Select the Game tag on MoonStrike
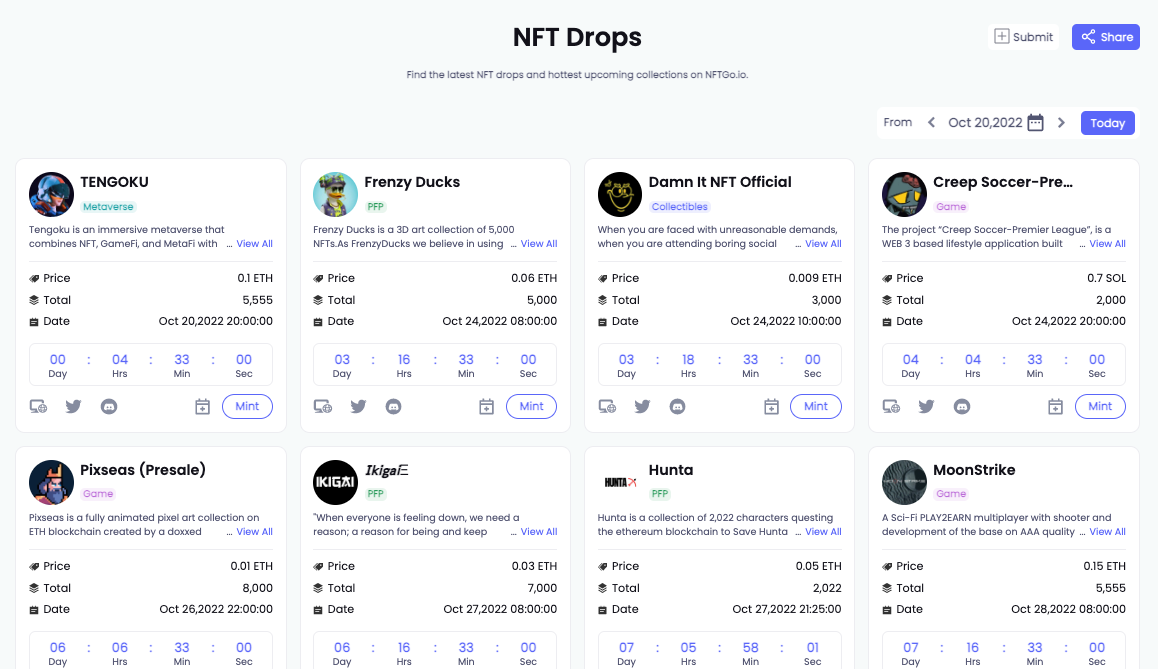This screenshot has height=669, width=1158. [950, 494]
